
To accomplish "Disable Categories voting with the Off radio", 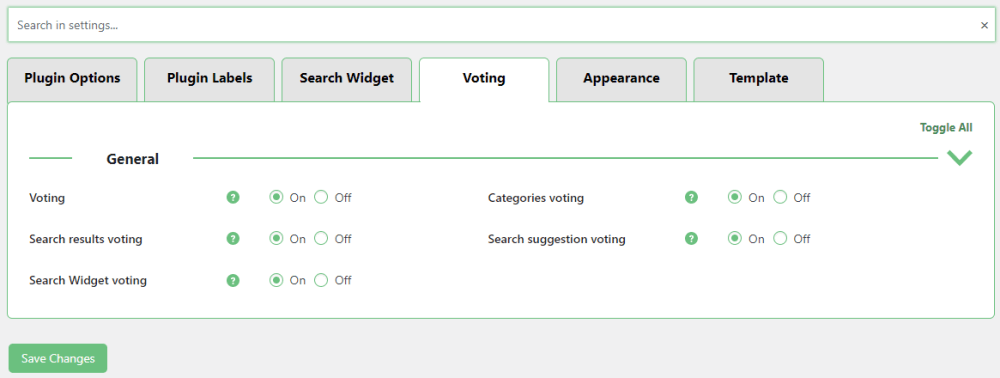I will tap(780, 198).
